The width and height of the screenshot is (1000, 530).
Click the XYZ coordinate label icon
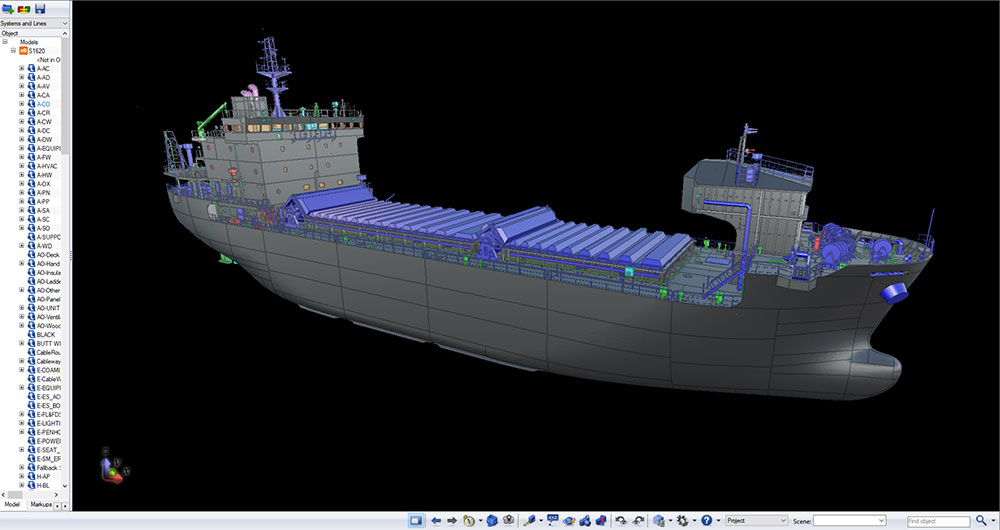coord(552,519)
